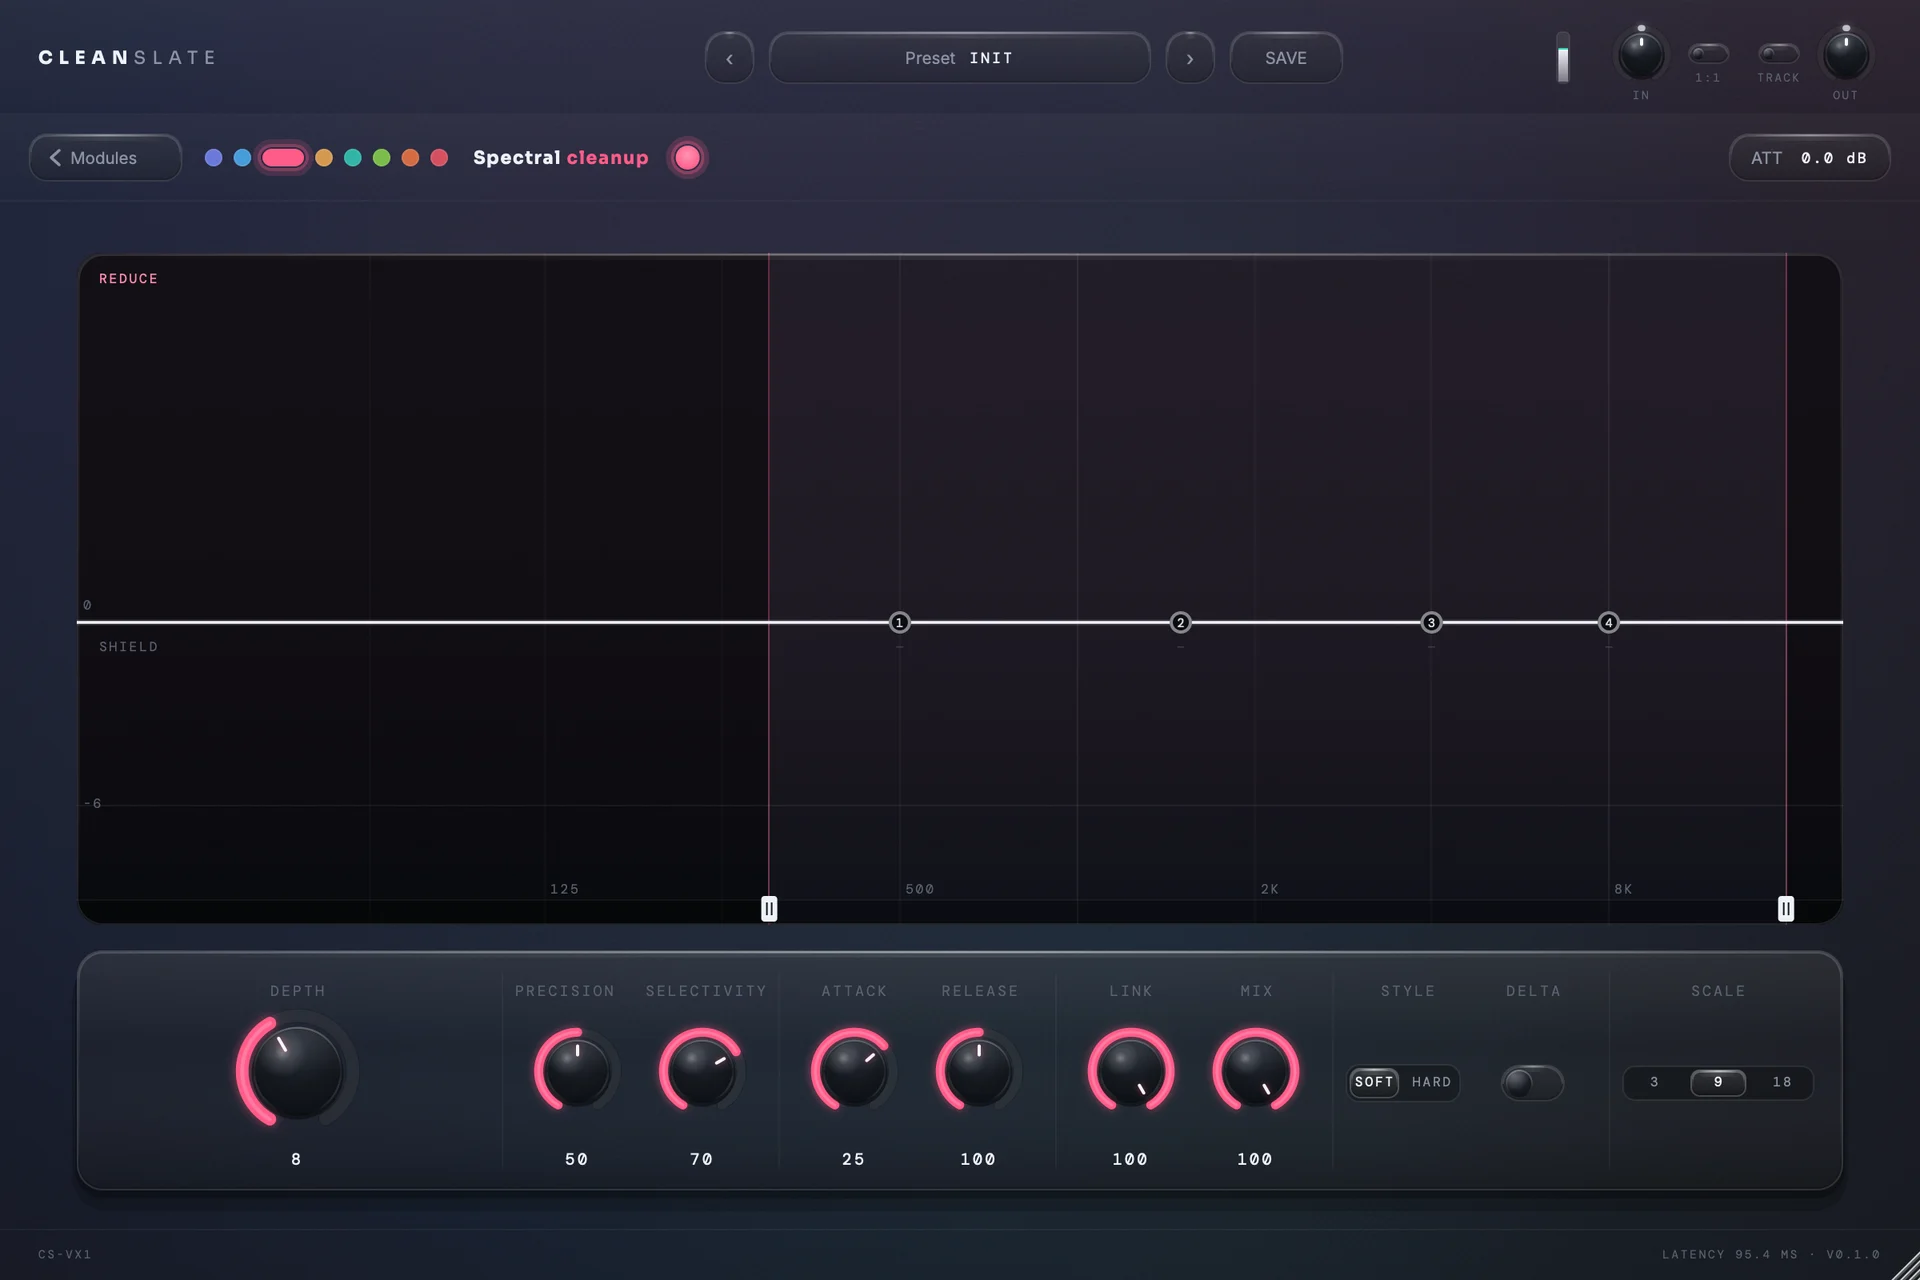Grab the window resize corner grip
The height and width of the screenshot is (1280, 1920).
pyautogui.click(x=1905, y=1265)
